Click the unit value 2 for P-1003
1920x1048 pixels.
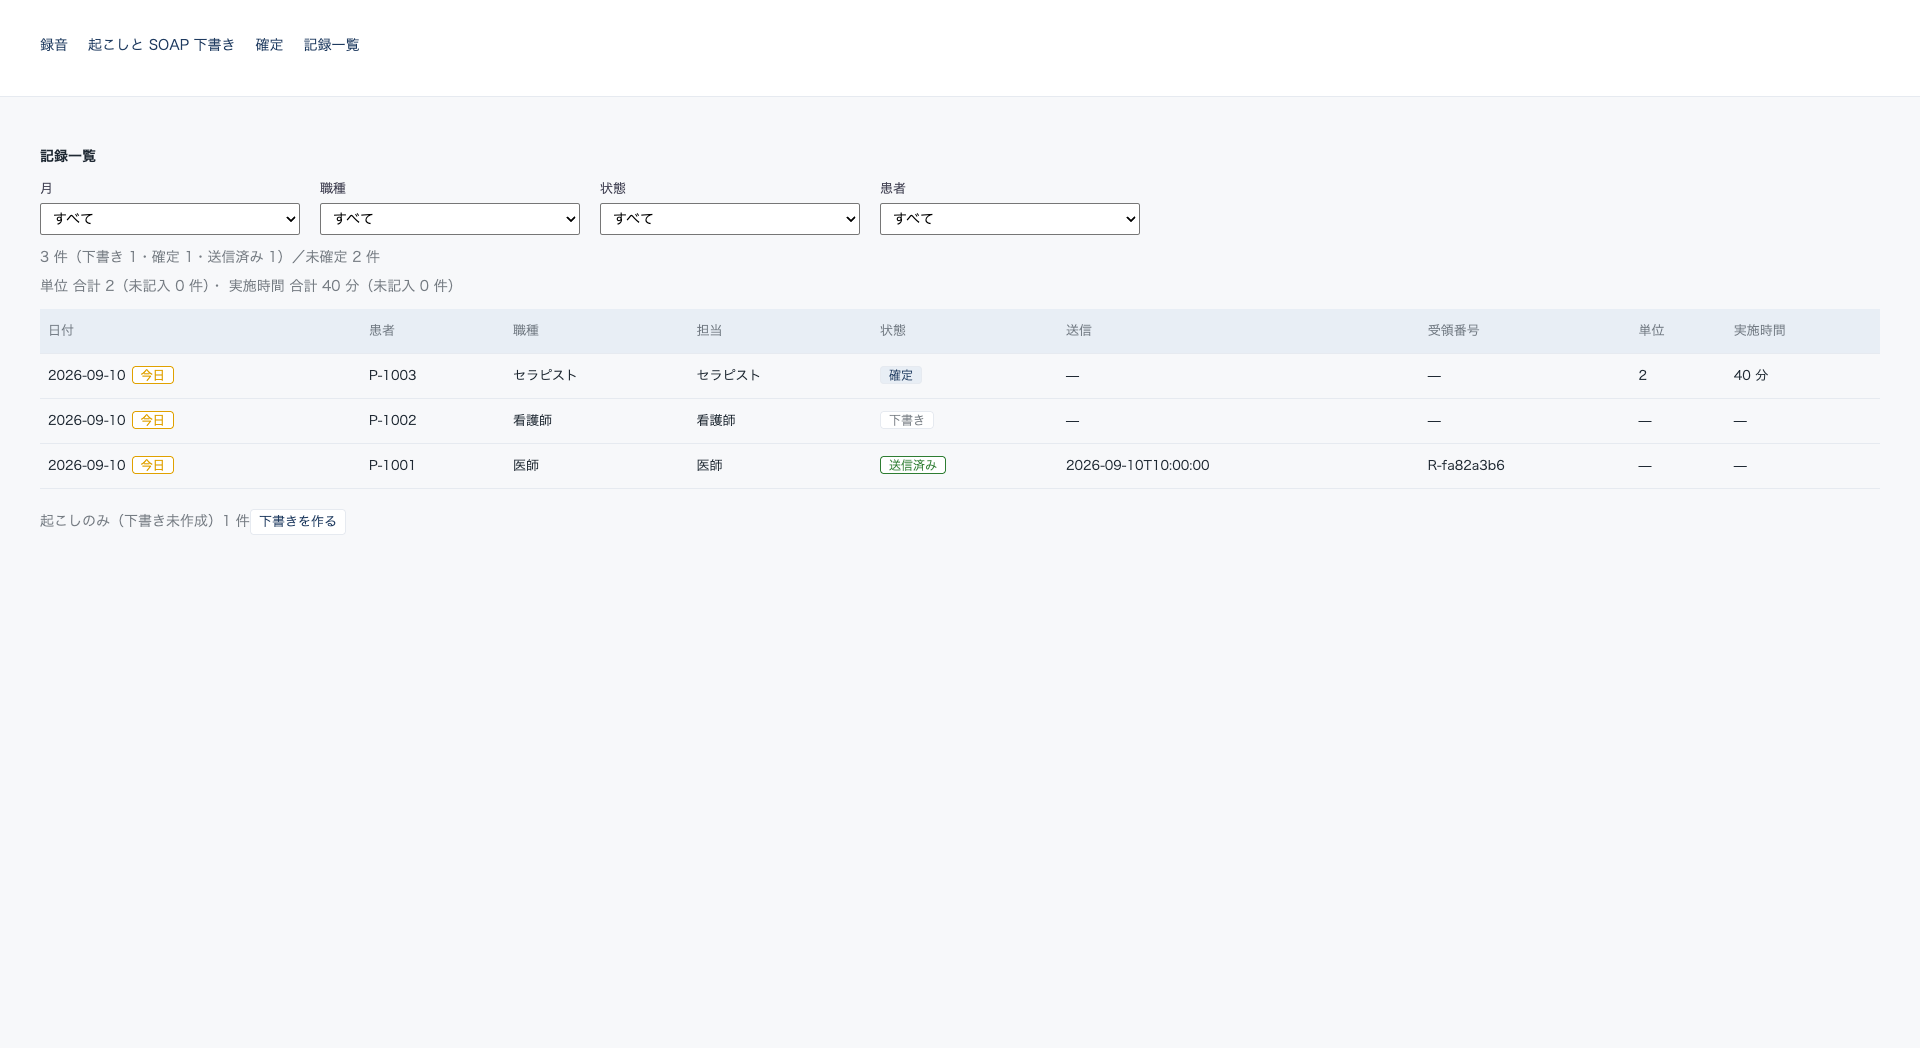point(1642,375)
